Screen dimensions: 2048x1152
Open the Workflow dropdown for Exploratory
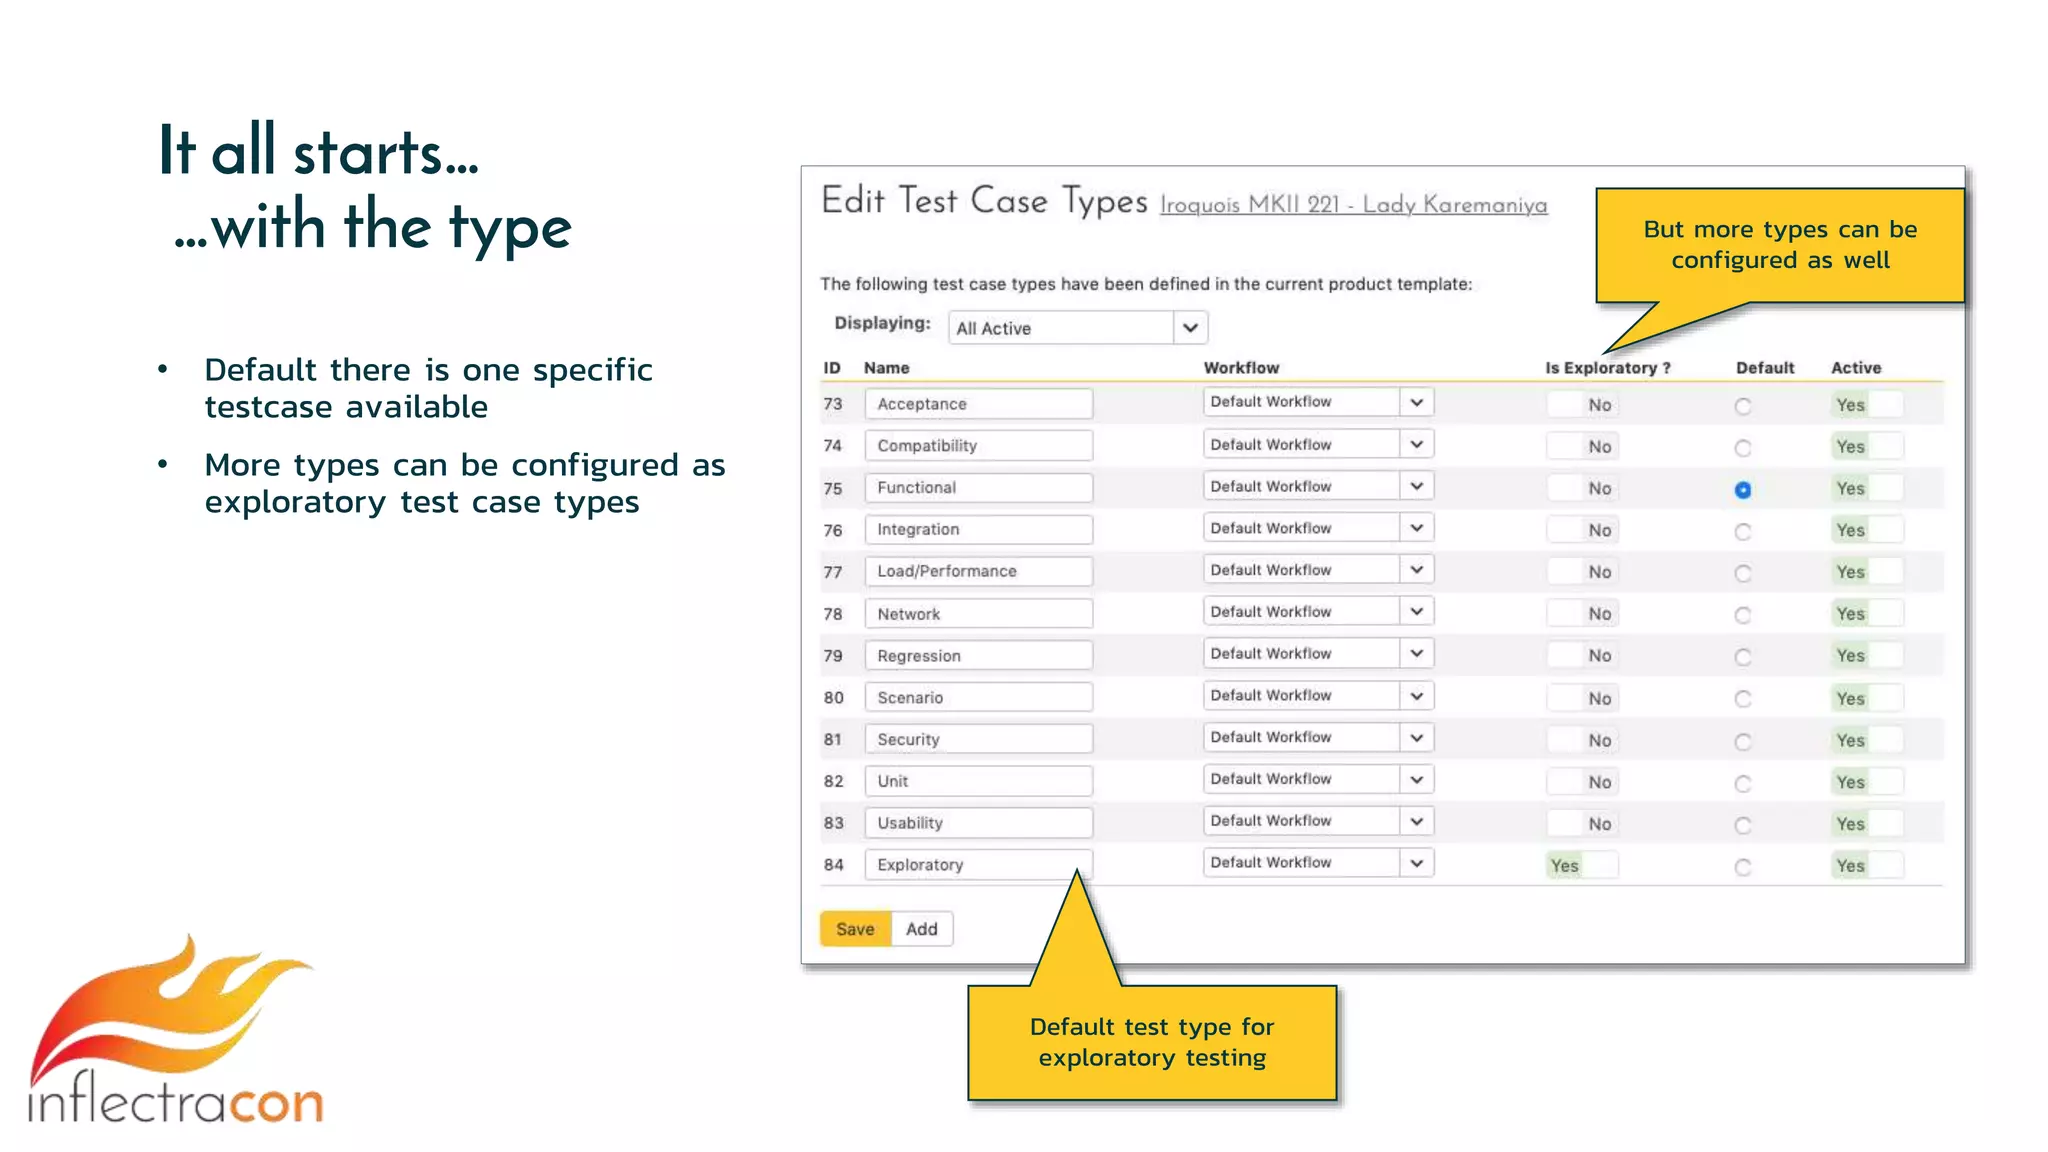click(1318, 863)
